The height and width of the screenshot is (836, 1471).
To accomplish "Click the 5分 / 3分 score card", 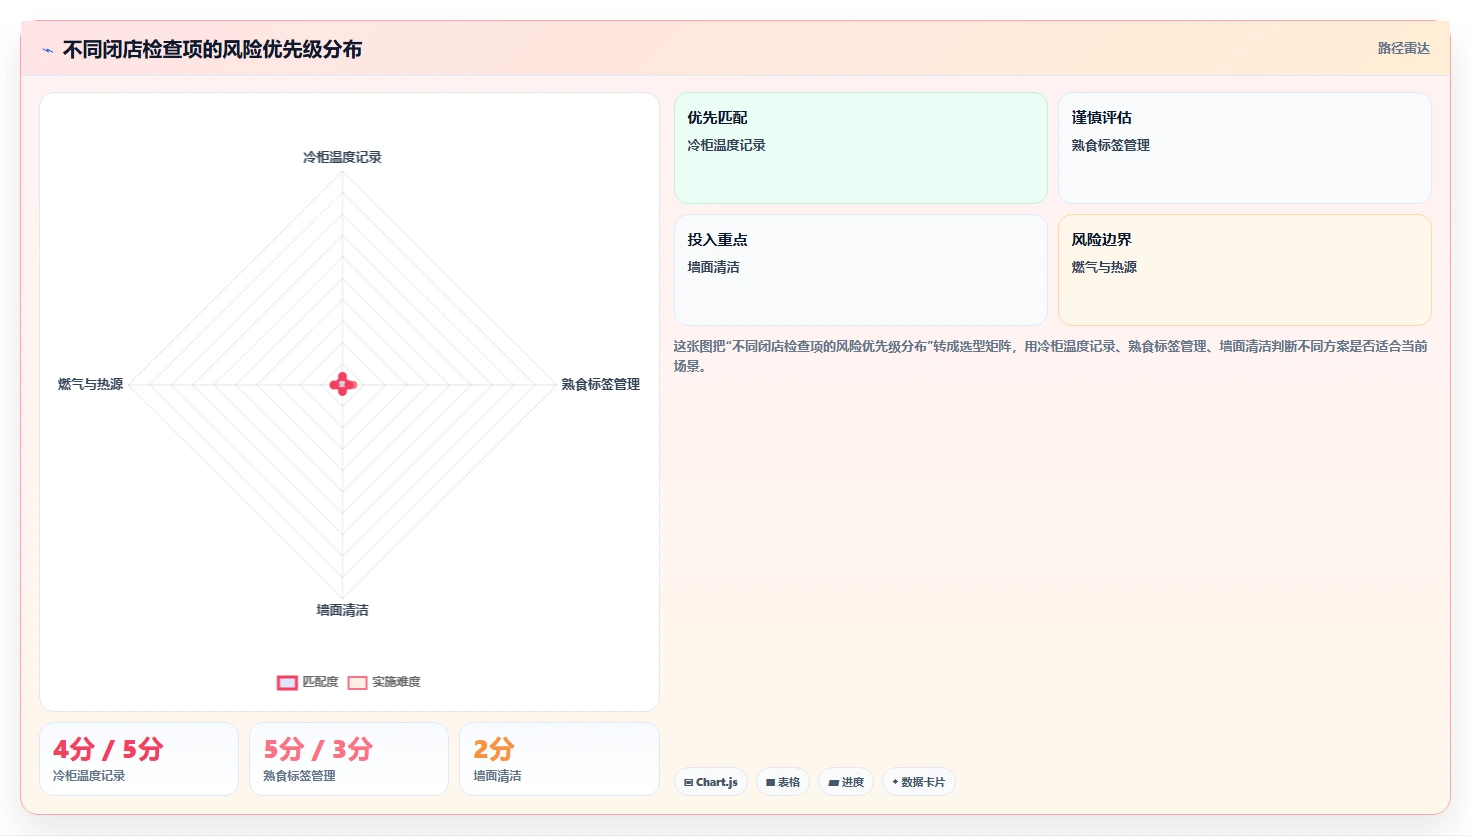I will [x=349, y=759].
